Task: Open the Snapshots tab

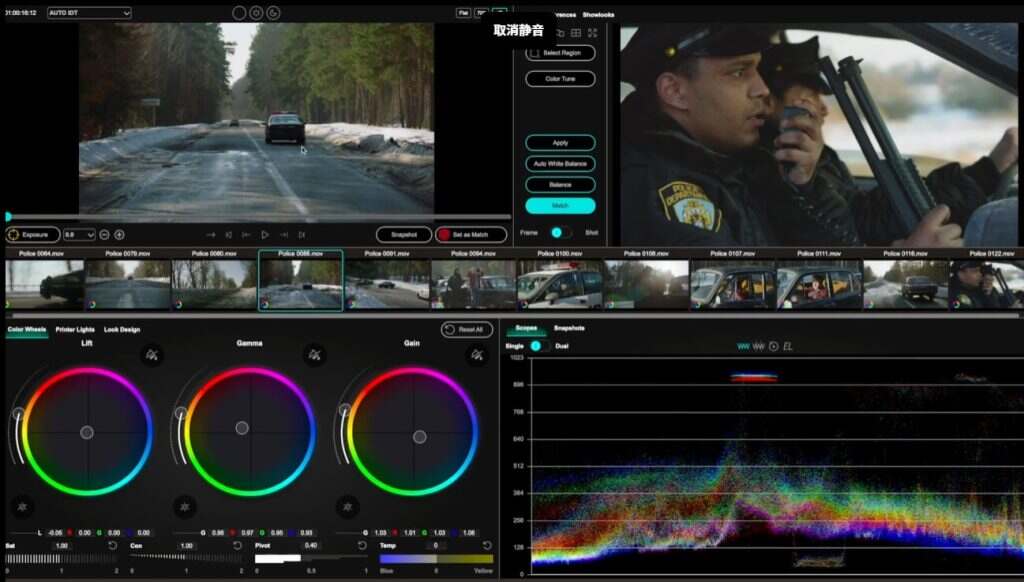Action: pyautogui.click(x=570, y=328)
